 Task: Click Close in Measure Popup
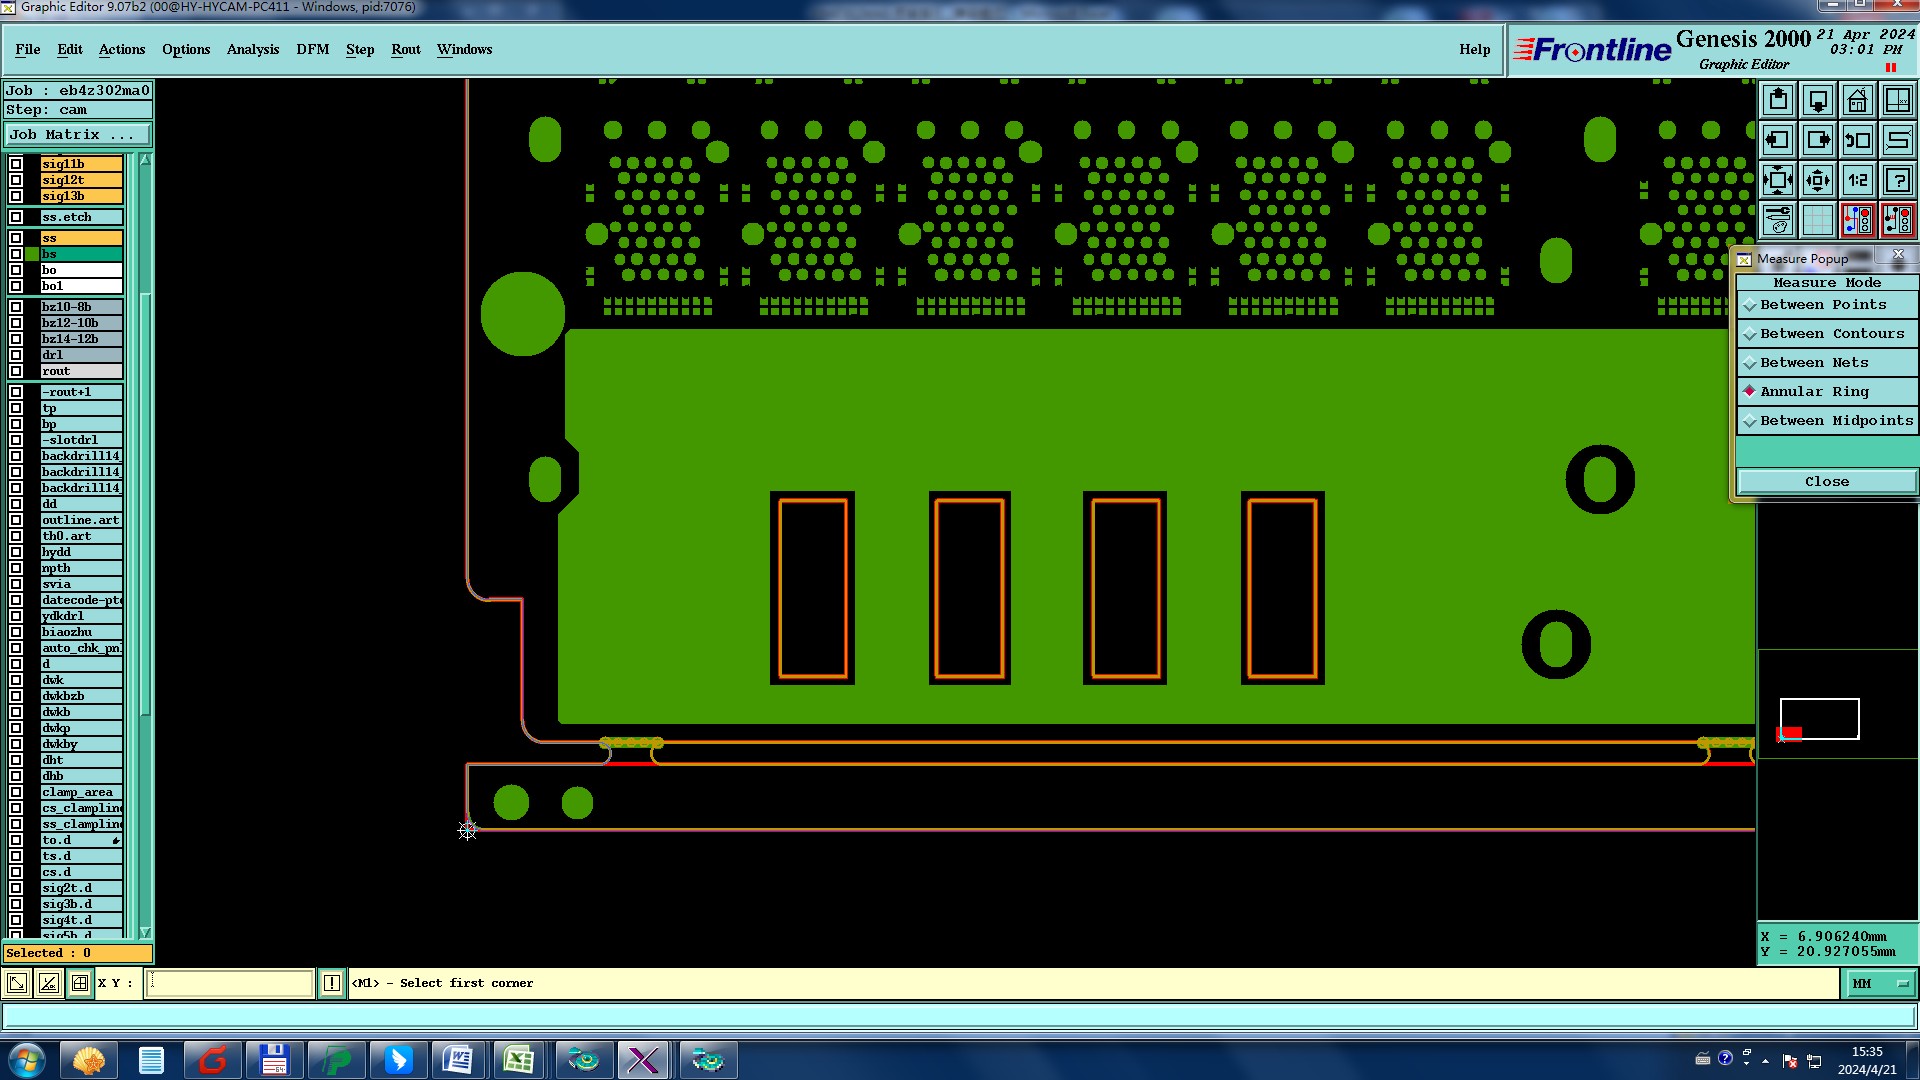(x=1826, y=482)
